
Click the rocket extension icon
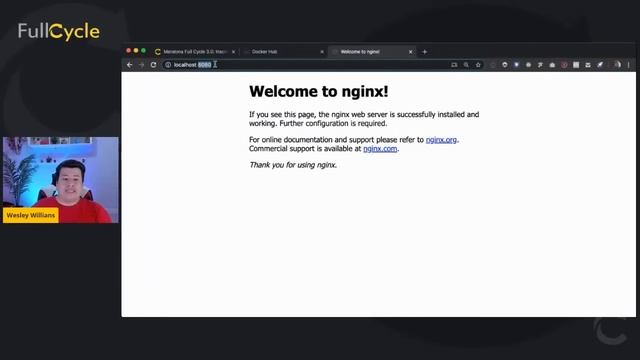click(x=600, y=65)
